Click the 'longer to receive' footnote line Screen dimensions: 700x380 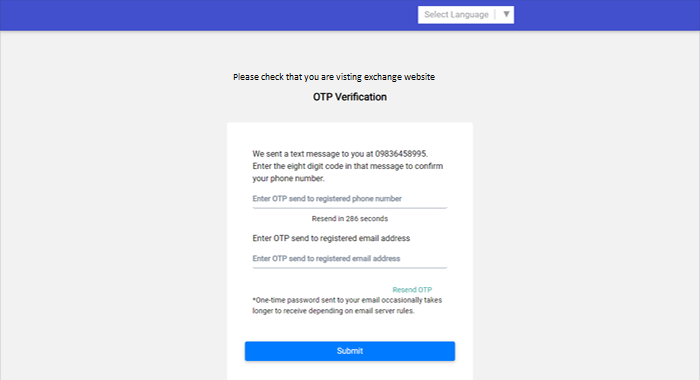click(x=333, y=311)
